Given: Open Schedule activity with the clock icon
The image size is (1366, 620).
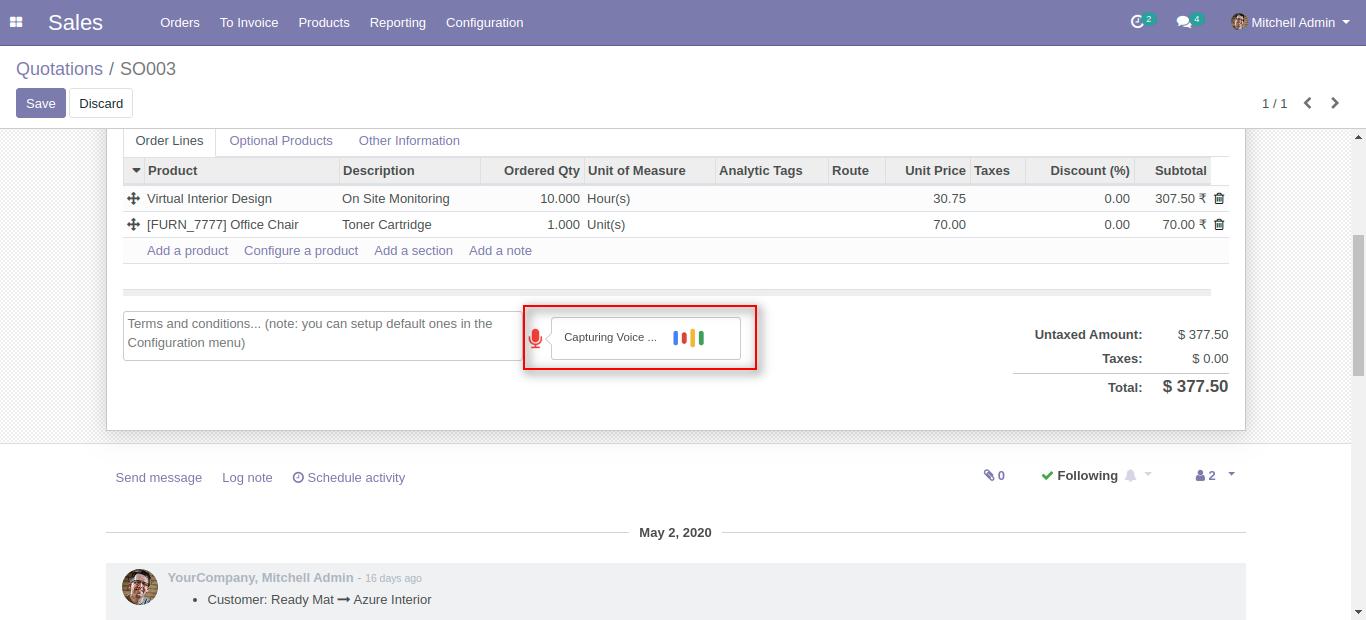Looking at the screenshot, I should point(348,477).
